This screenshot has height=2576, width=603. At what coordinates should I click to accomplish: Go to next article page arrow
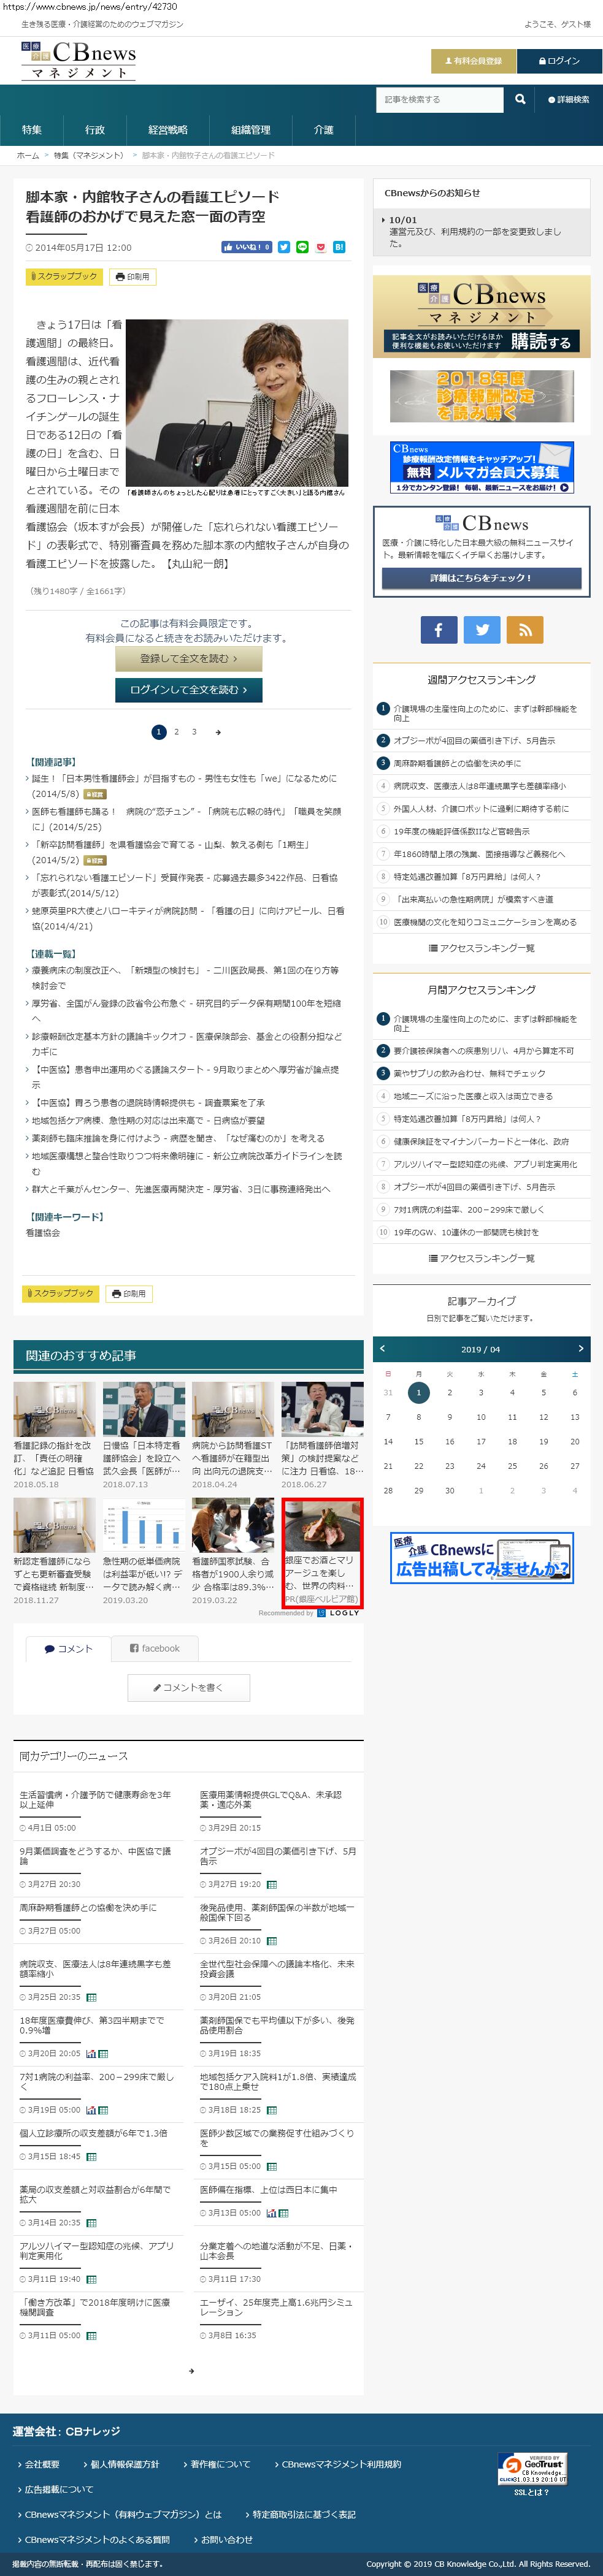pos(218,732)
